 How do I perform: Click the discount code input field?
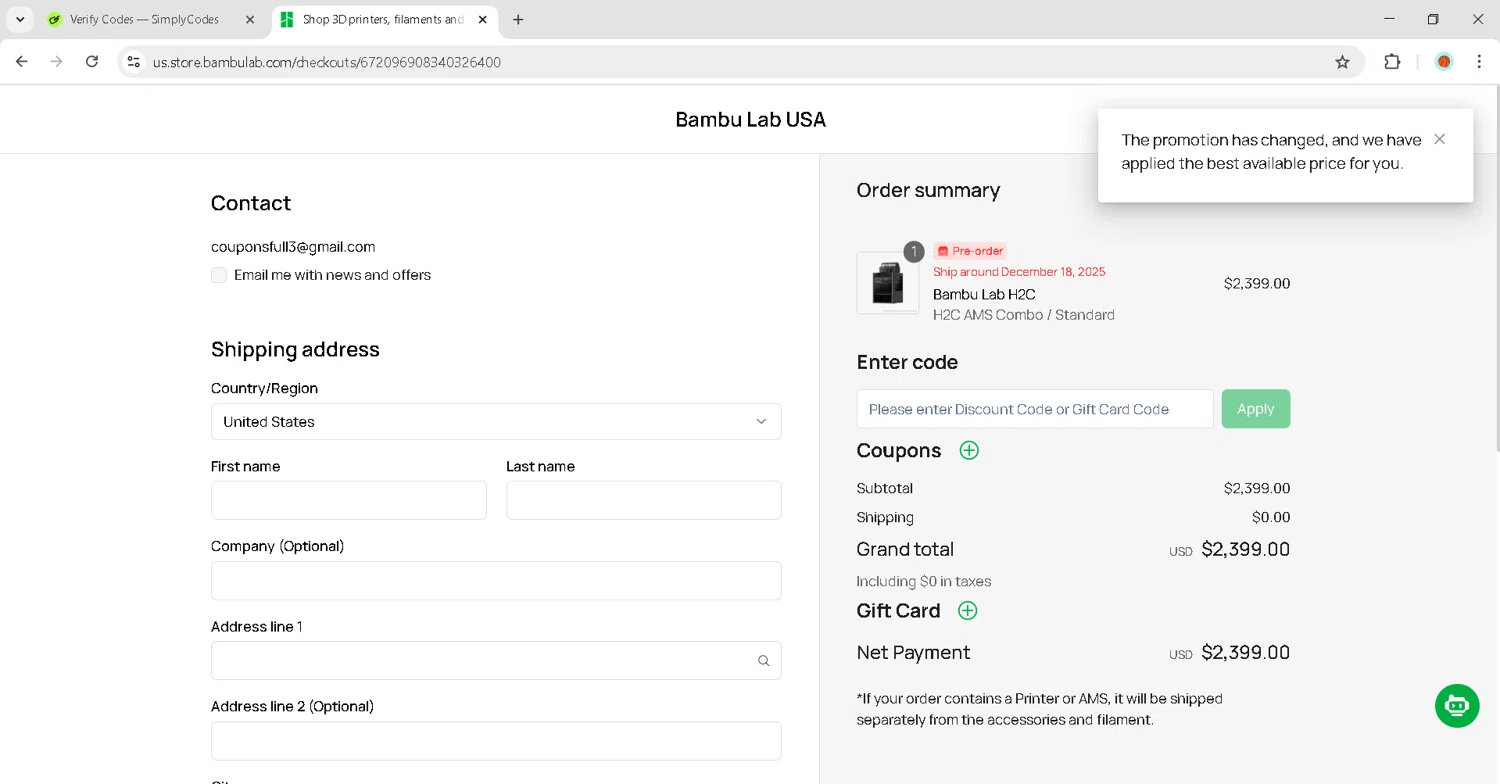coord(1035,409)
